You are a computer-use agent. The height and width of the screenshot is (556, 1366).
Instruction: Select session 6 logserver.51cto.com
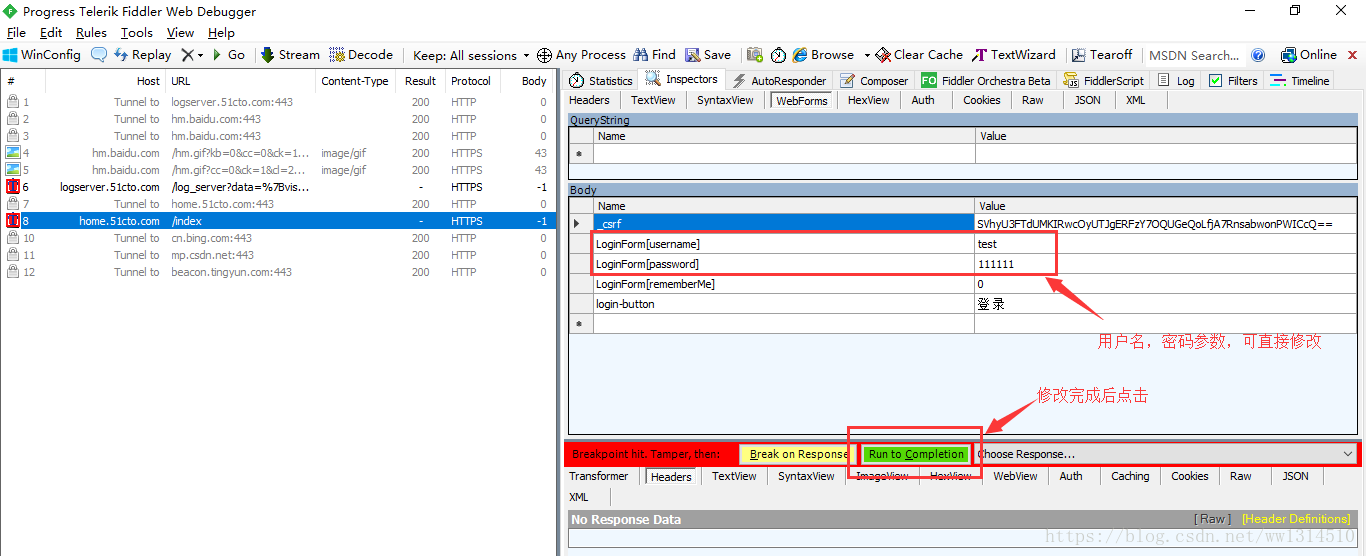[x=277, y=187]
